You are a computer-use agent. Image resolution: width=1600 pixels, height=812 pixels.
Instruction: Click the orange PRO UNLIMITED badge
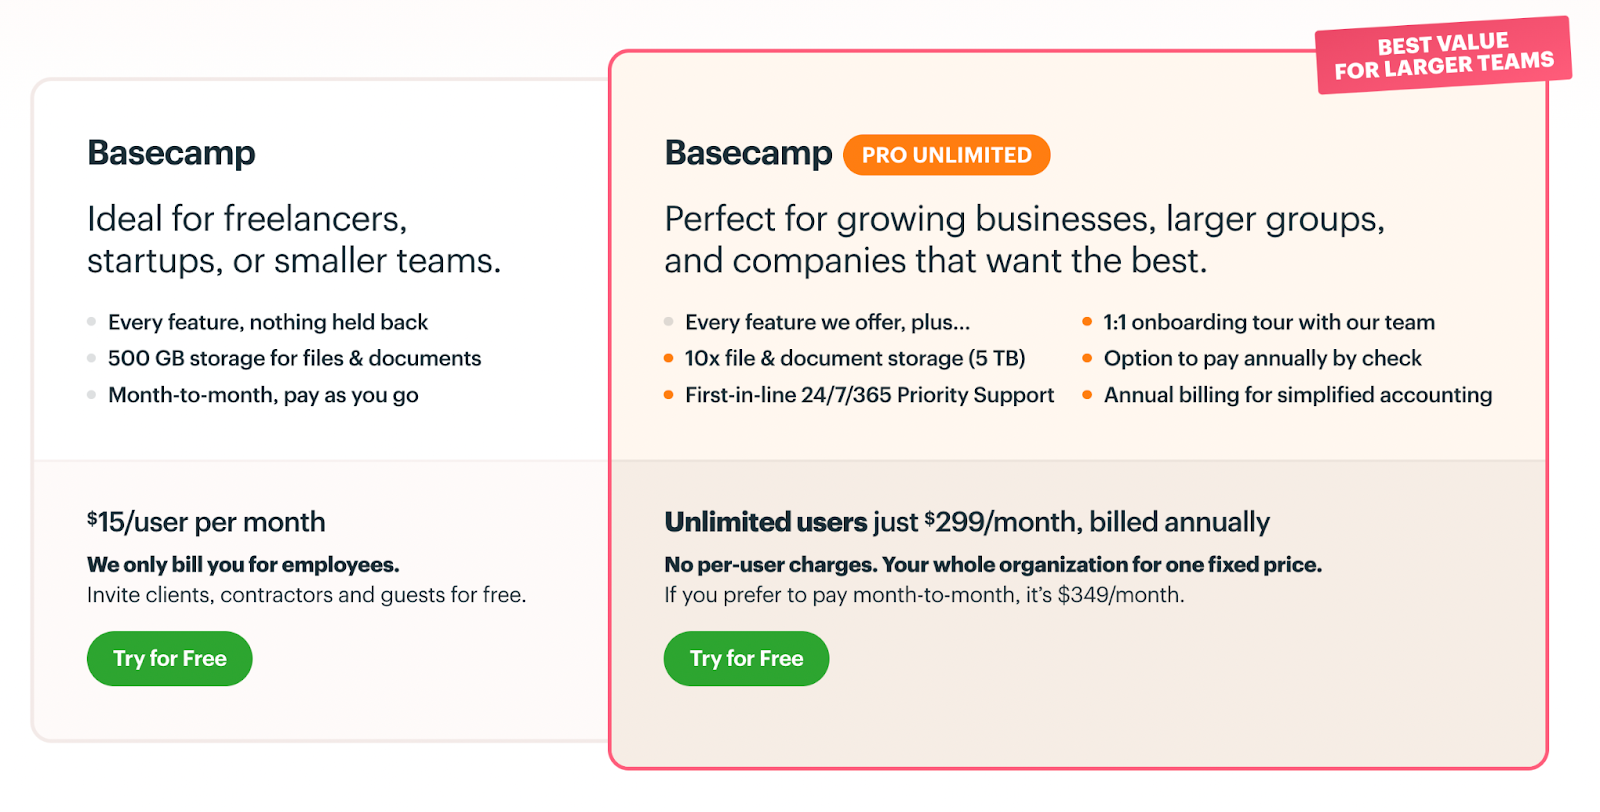(x=946, y=155)
